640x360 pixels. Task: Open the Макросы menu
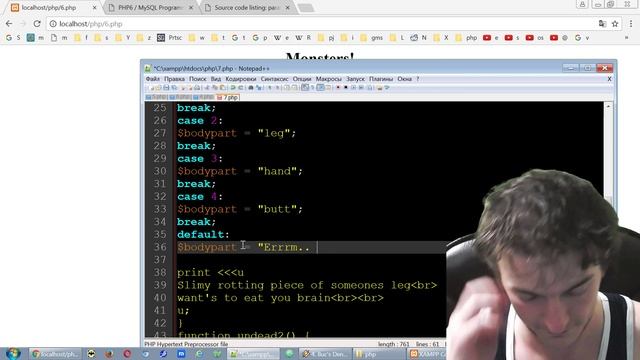pos(329,79)
